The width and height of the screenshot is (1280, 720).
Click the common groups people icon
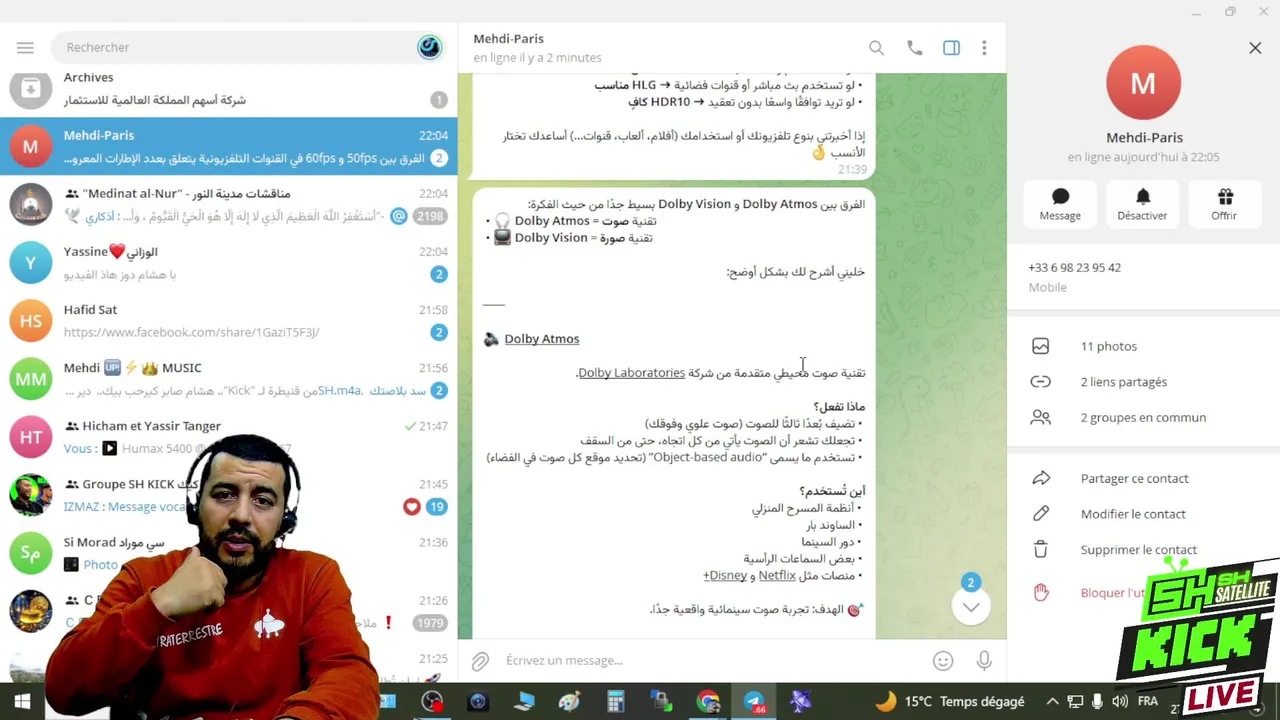1041,418
